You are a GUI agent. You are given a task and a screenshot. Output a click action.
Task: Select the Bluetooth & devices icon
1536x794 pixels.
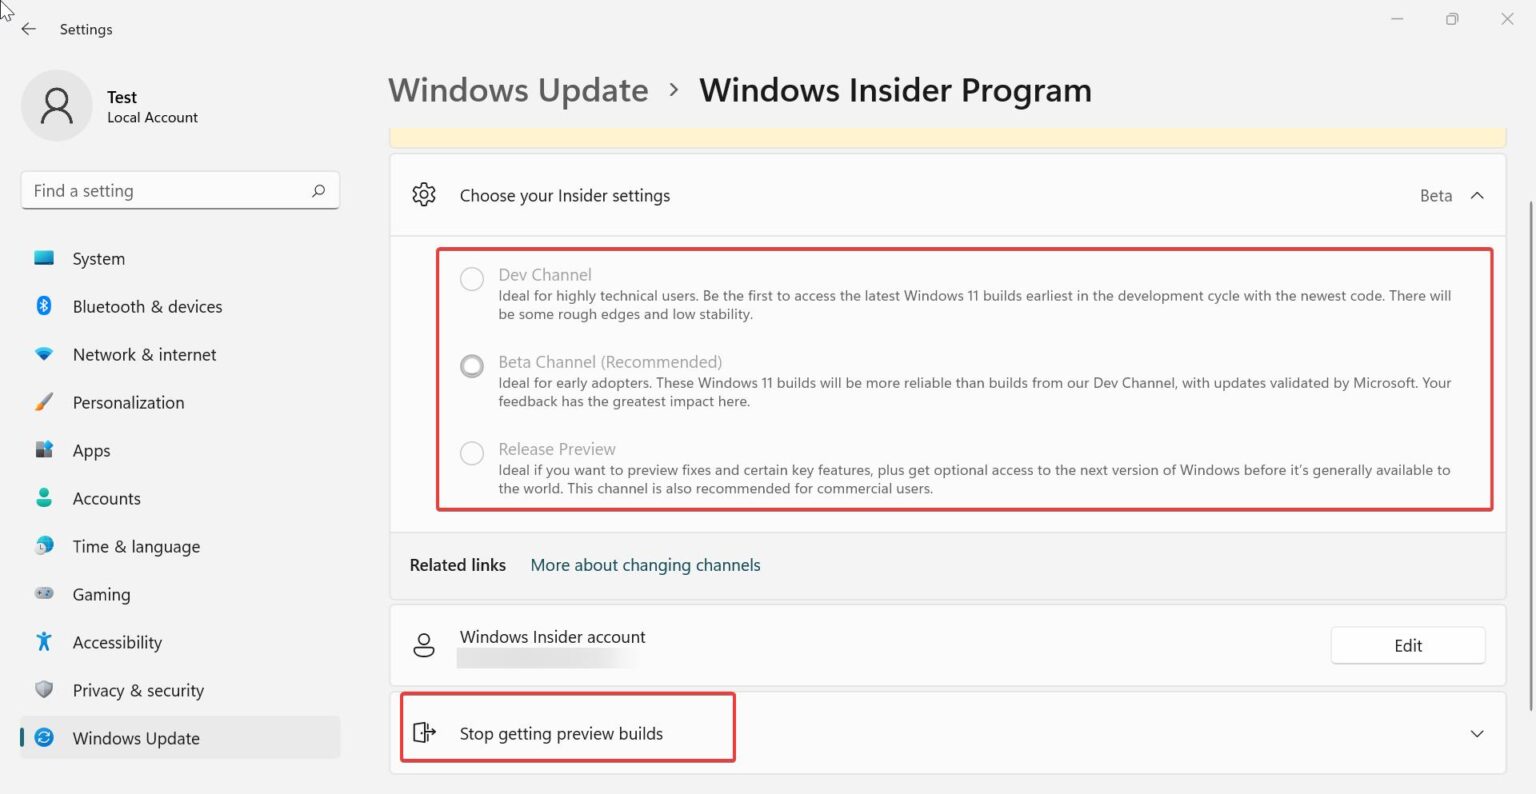(44, 306)
